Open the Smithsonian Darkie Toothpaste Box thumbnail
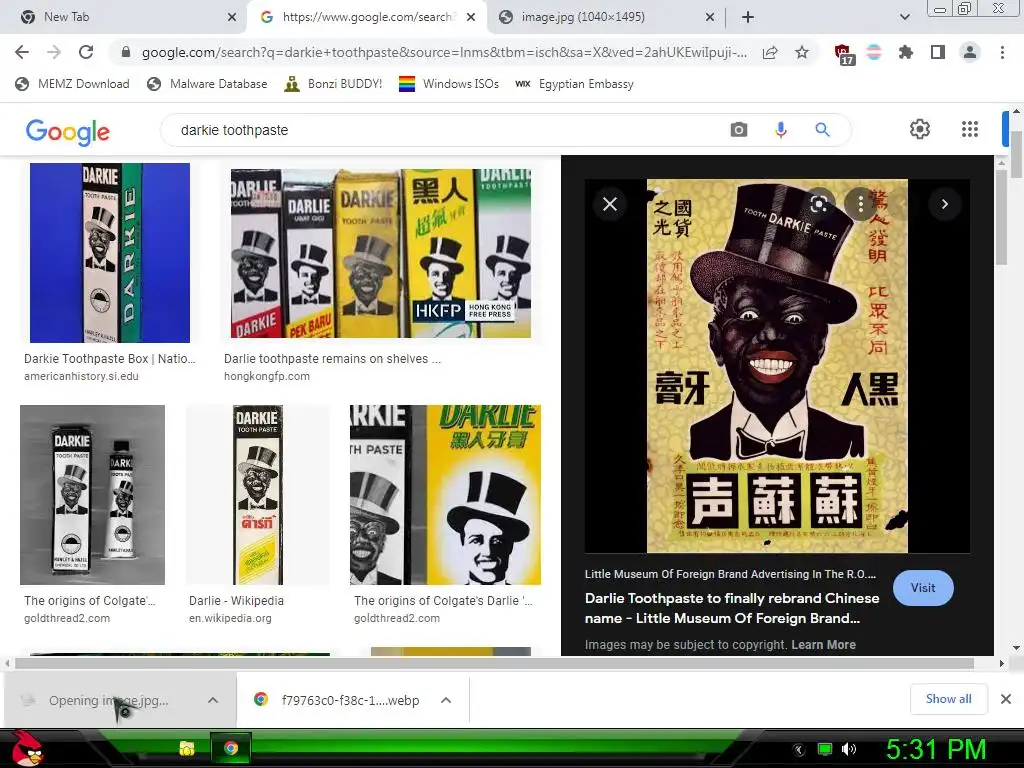Image resolution: width=1024 pixels, height=768 pixels. (x=110, y=253)
